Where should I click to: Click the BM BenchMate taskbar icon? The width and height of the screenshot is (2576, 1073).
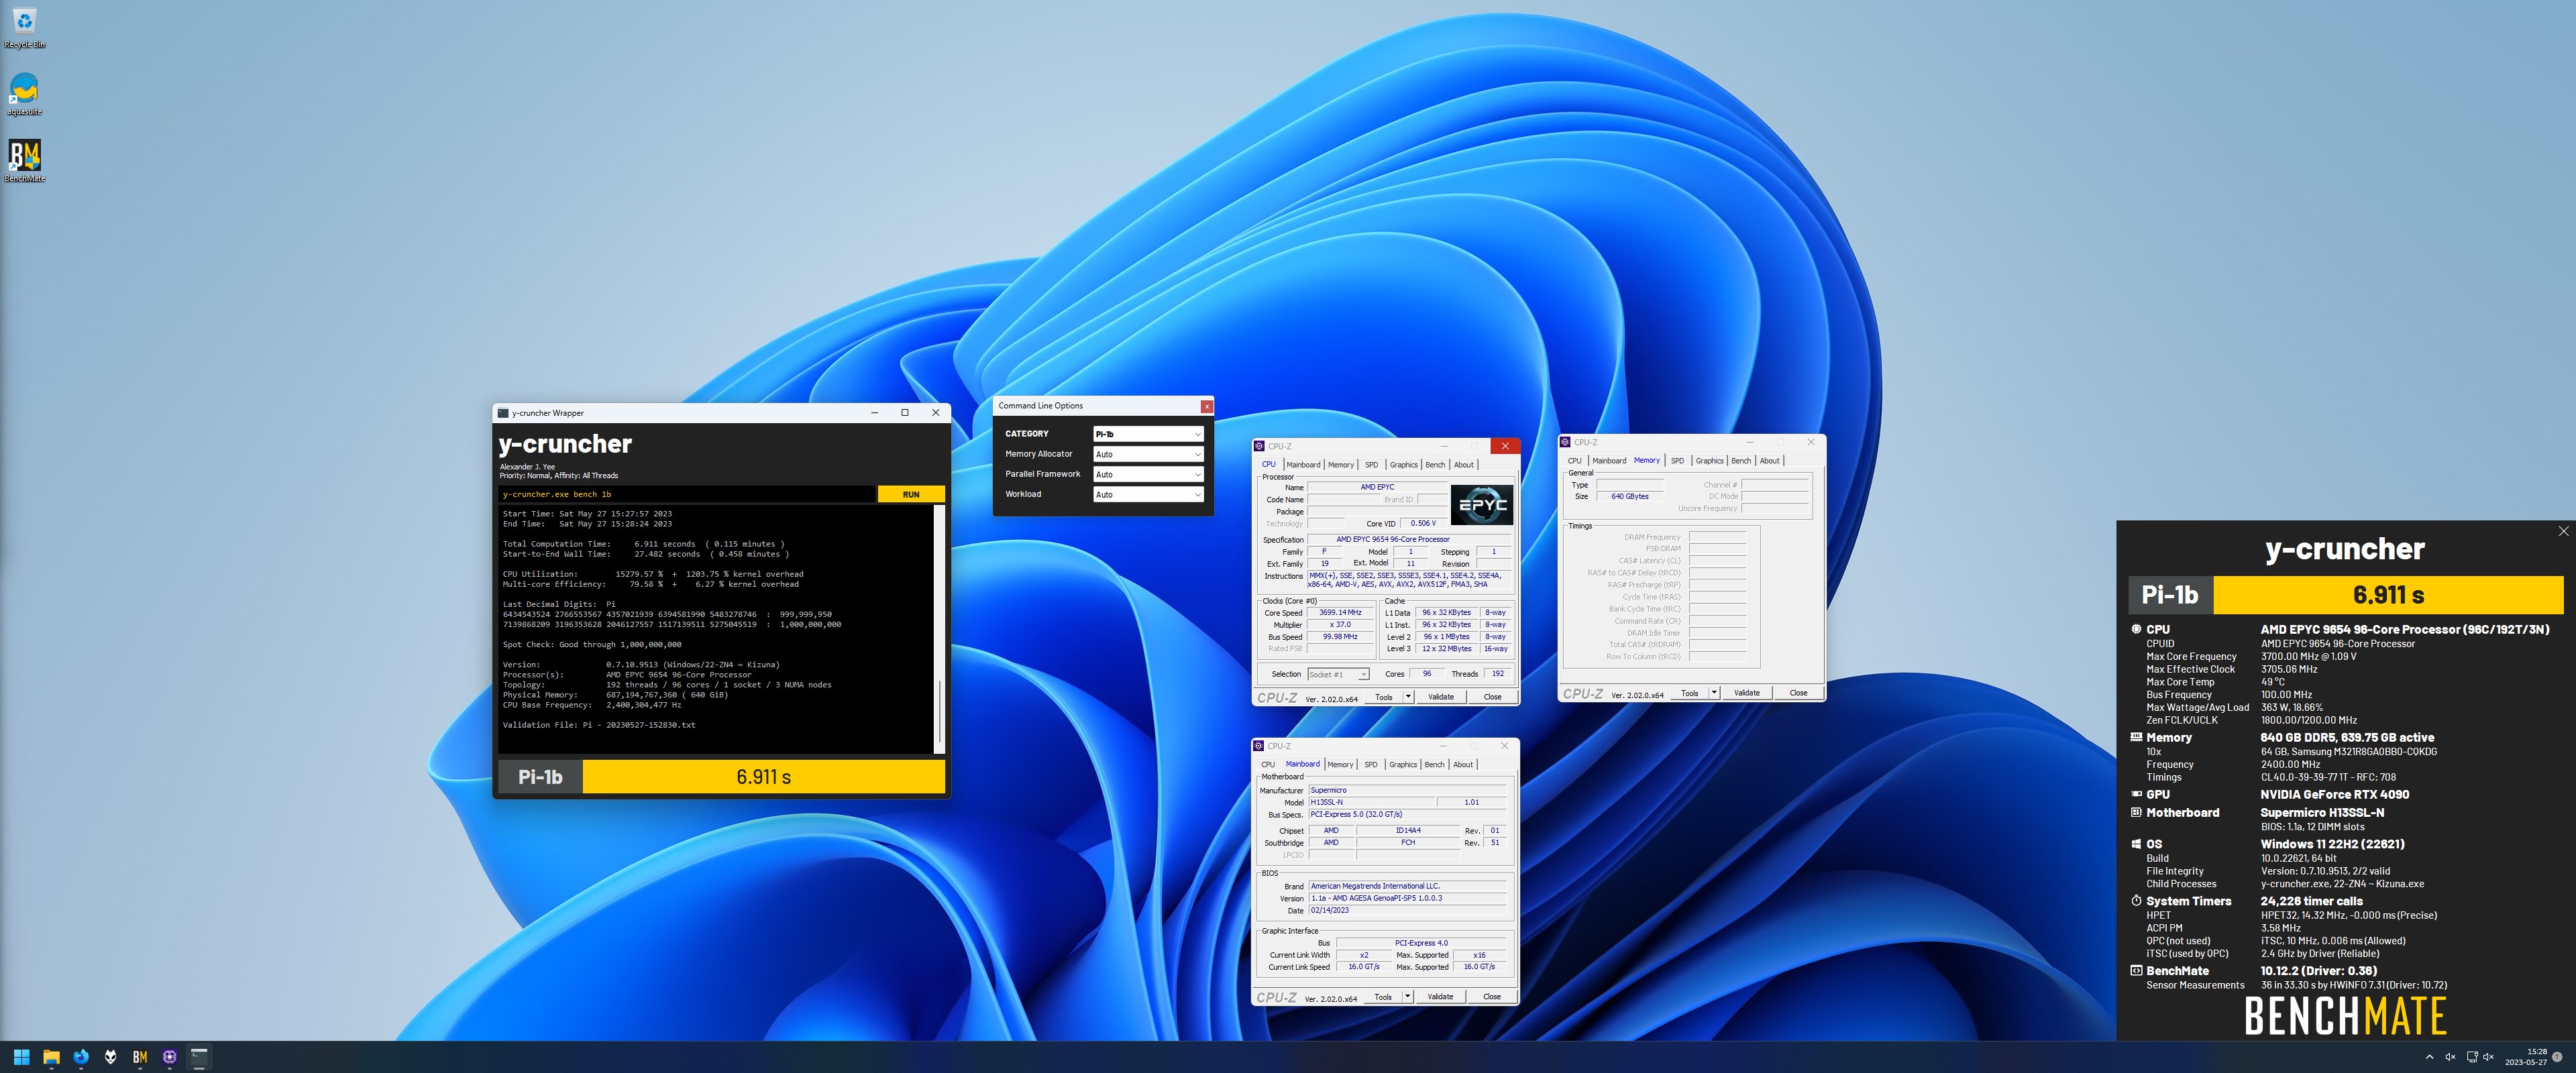click(x=140, y=1056)
